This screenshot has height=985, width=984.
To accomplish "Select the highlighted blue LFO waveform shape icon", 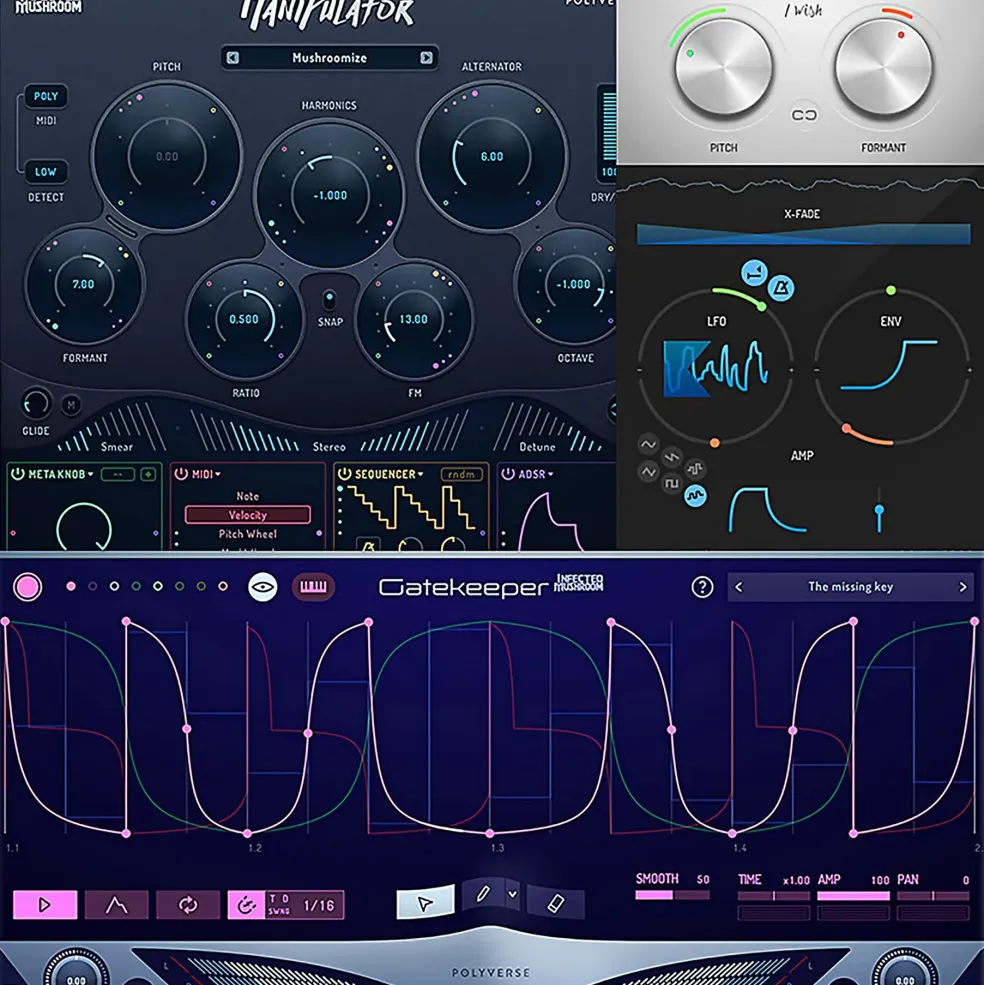I will coord(695,496).
